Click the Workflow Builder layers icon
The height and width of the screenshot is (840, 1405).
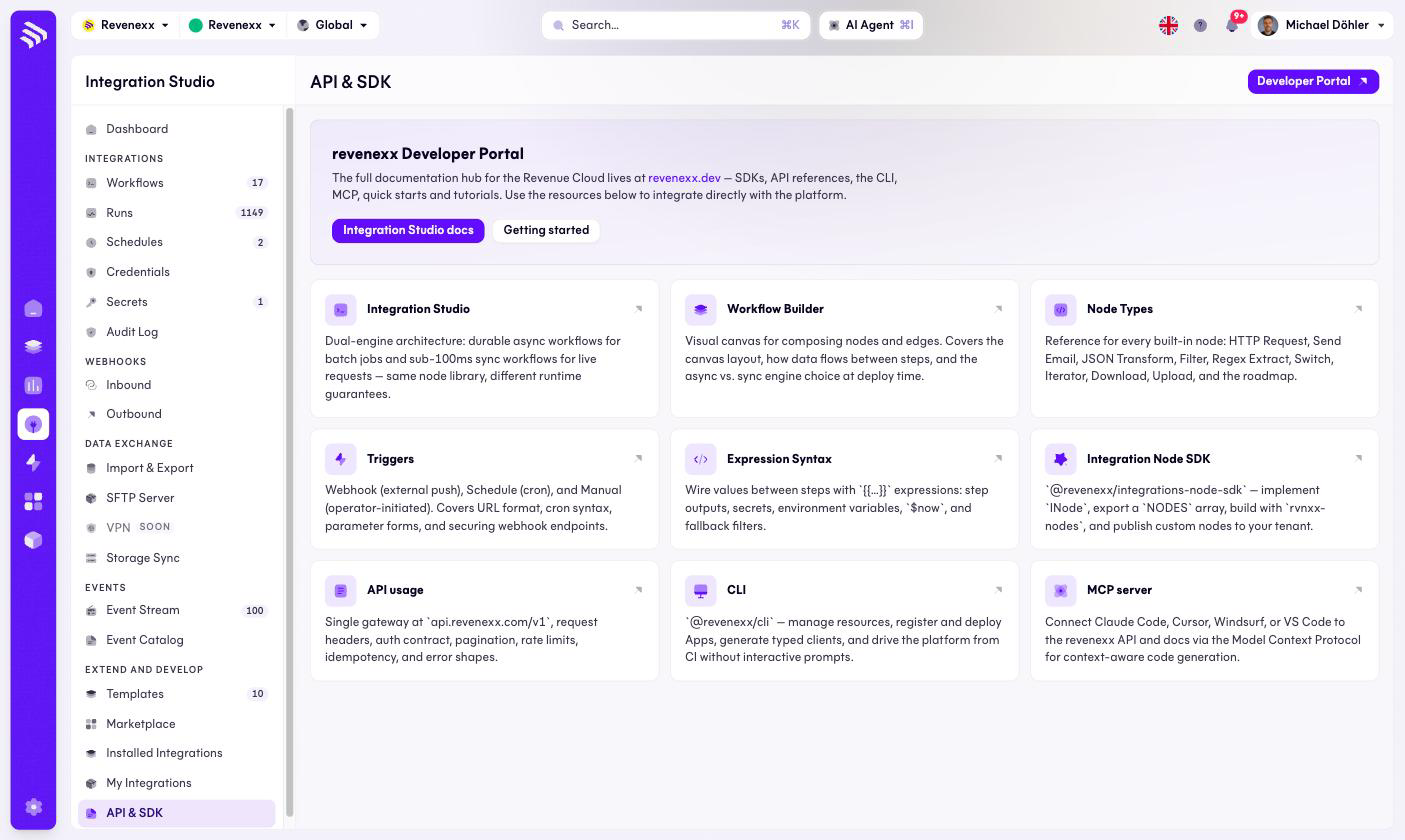pyautogui.click(x=701, y=309)
